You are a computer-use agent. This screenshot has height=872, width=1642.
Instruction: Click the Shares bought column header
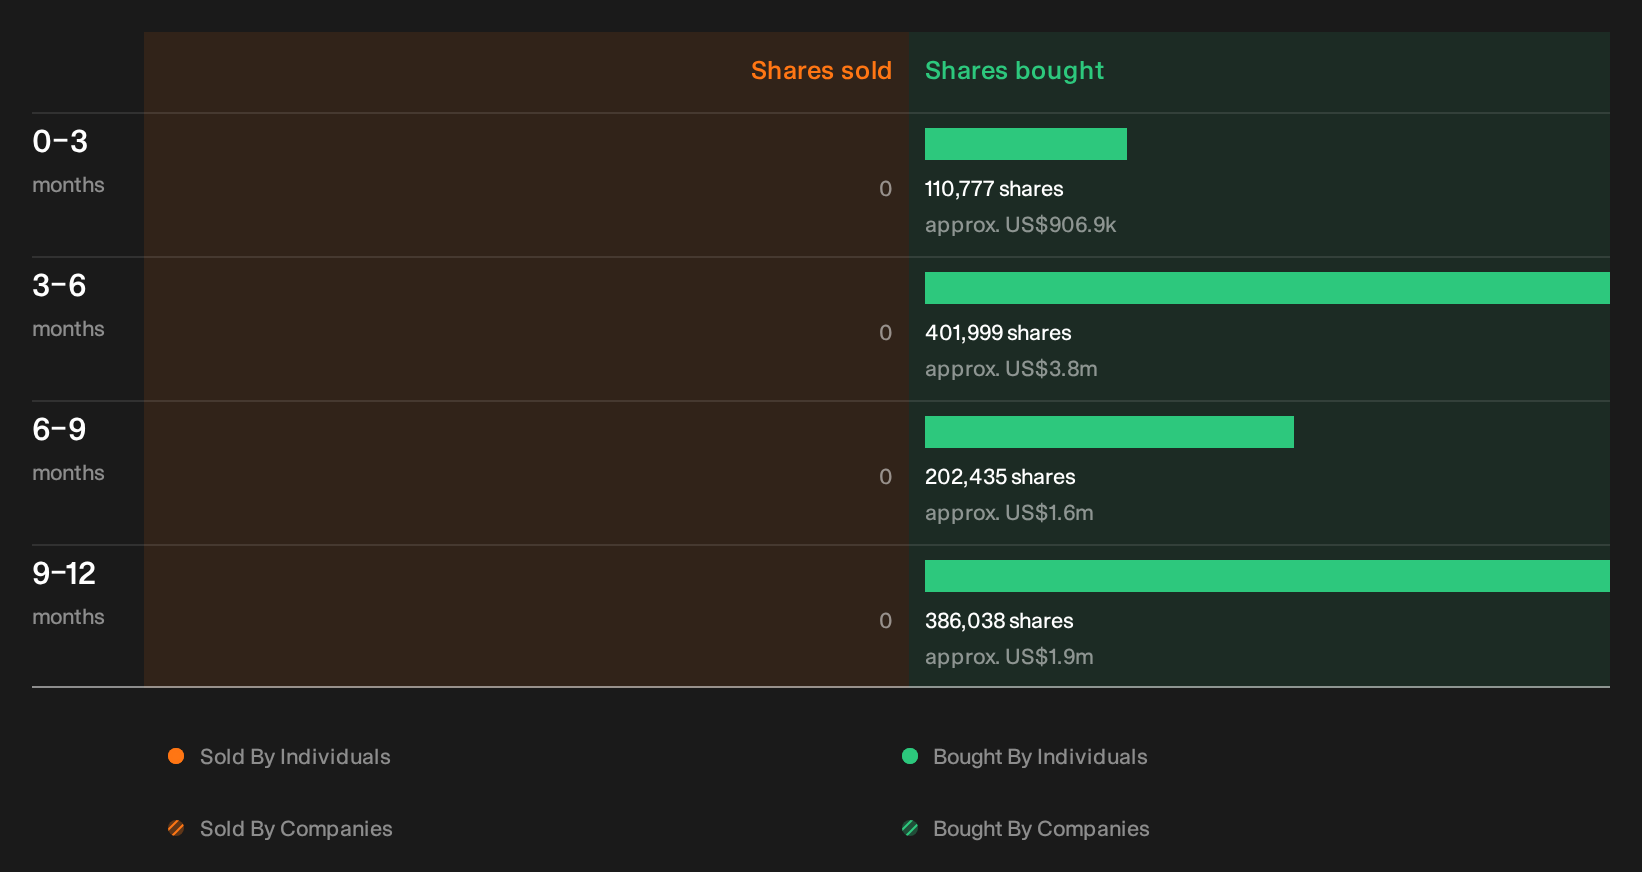1014,71
